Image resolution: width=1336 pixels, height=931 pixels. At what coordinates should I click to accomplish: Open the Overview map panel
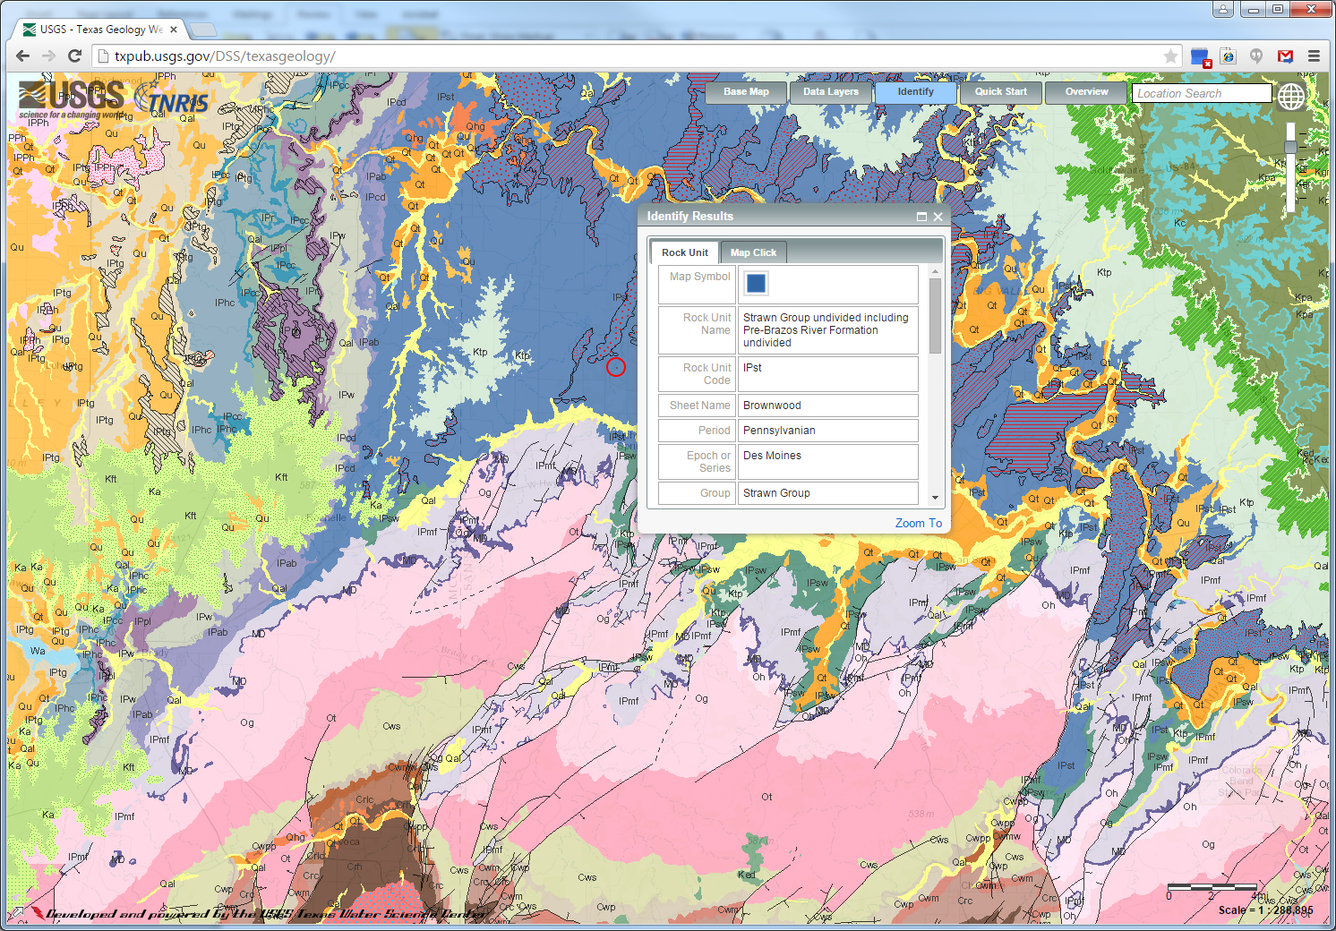tap(1086, 92)
